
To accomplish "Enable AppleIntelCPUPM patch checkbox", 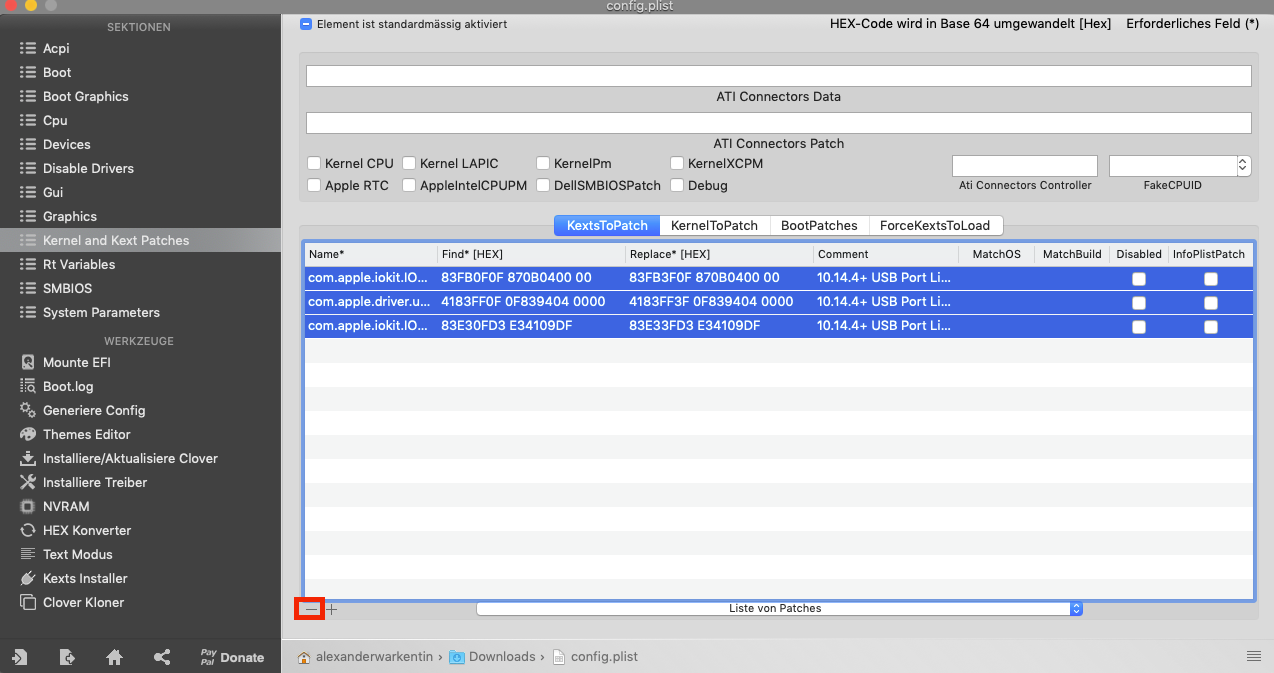I will click(409, 185).
